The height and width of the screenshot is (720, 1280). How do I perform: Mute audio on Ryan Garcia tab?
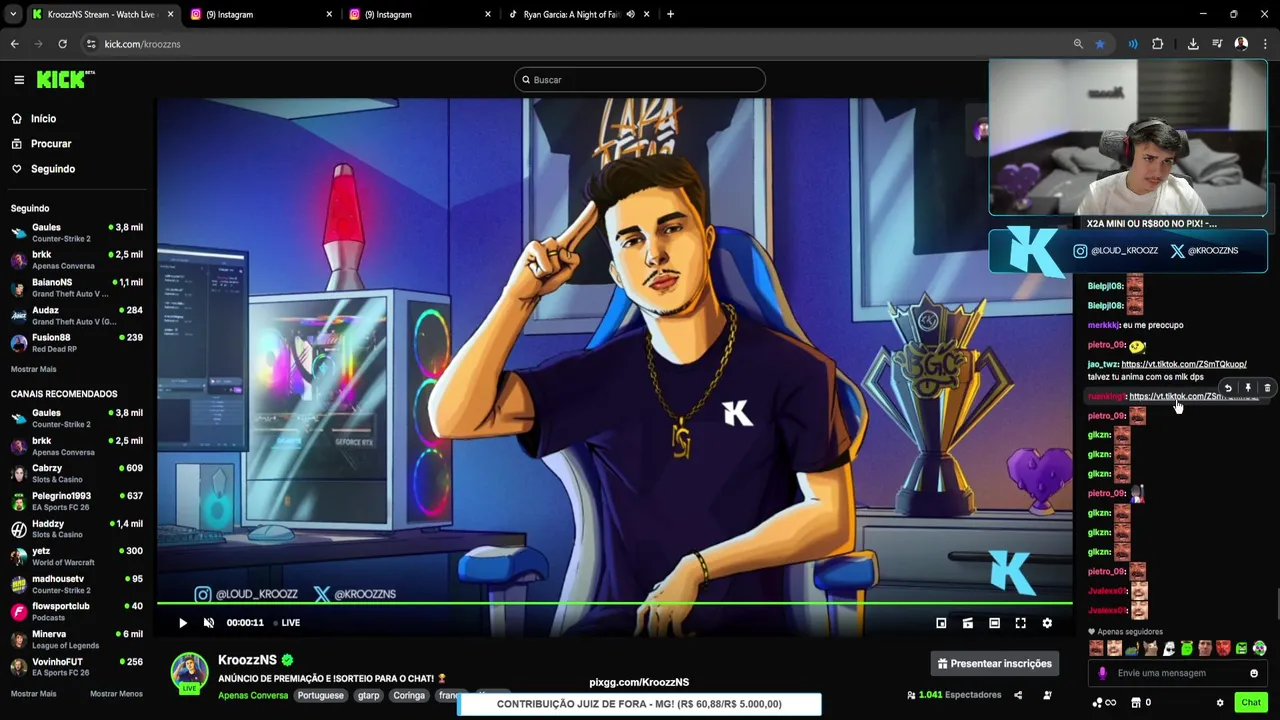click(630, 14)
